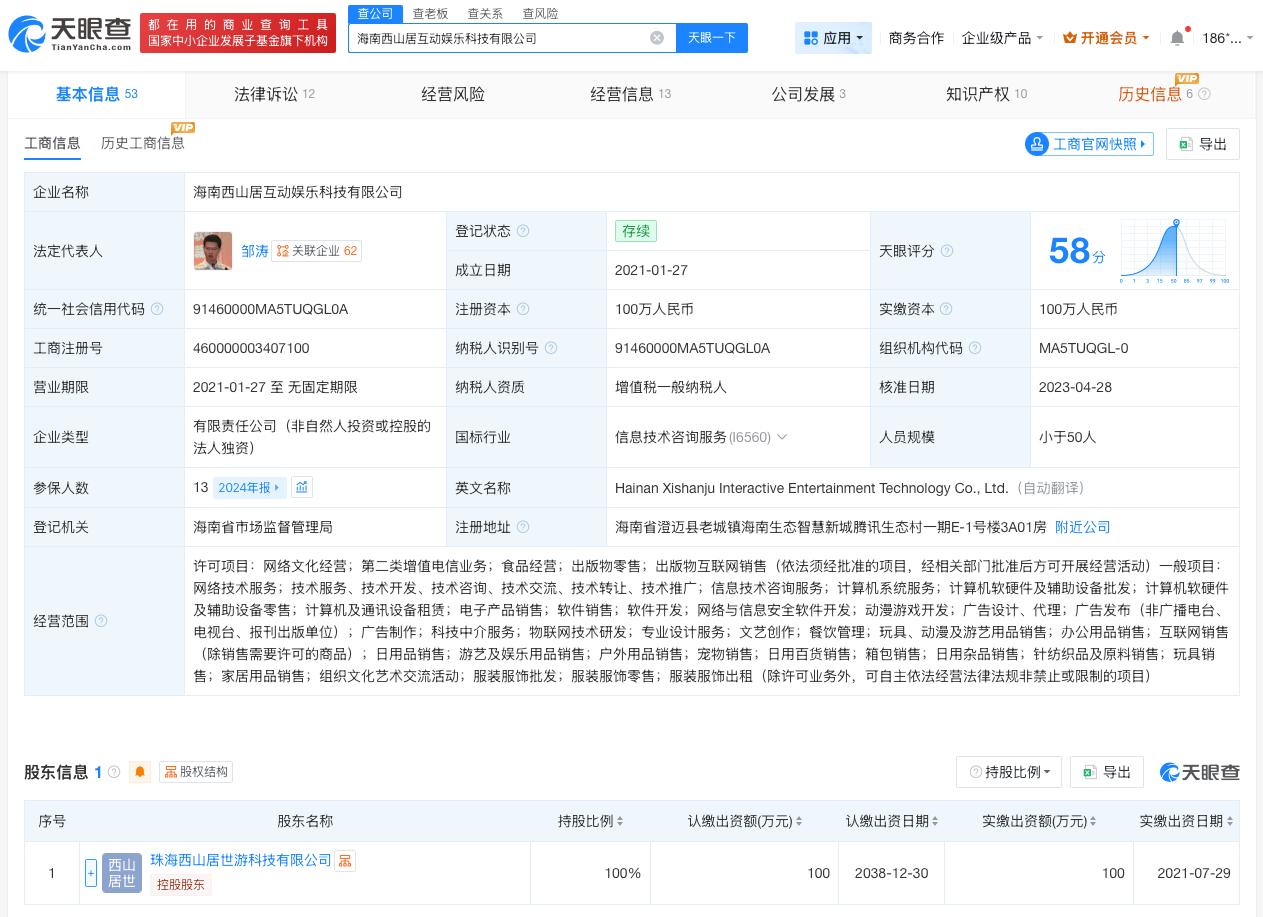The height and width of the screenshot is (917, 1263).
Task: Open the chart icon beside 参保人数
Action: [302, 487]
